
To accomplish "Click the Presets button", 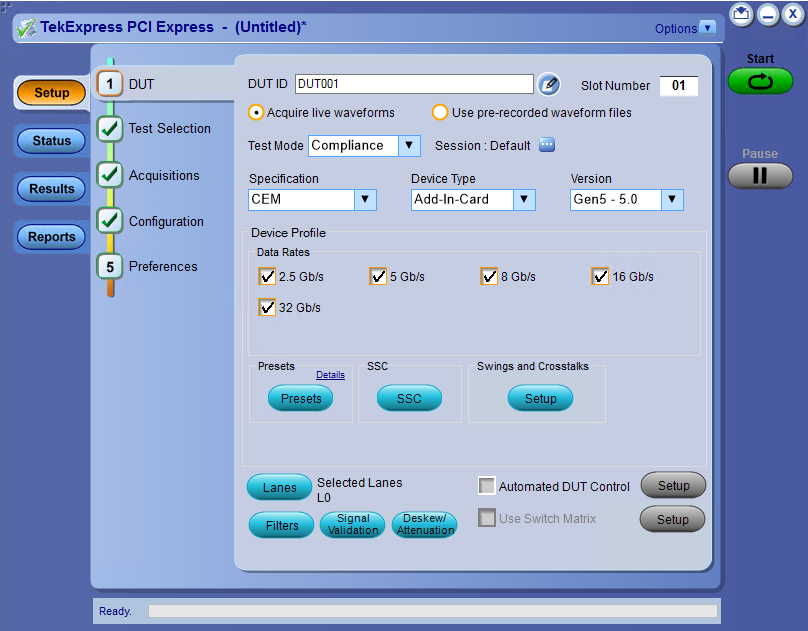I will tap(301, 398).
